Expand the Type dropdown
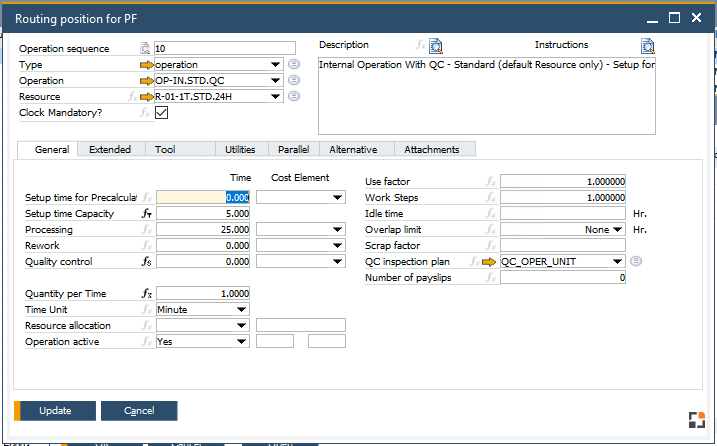 pyautogui.click(x=275, y=64)
